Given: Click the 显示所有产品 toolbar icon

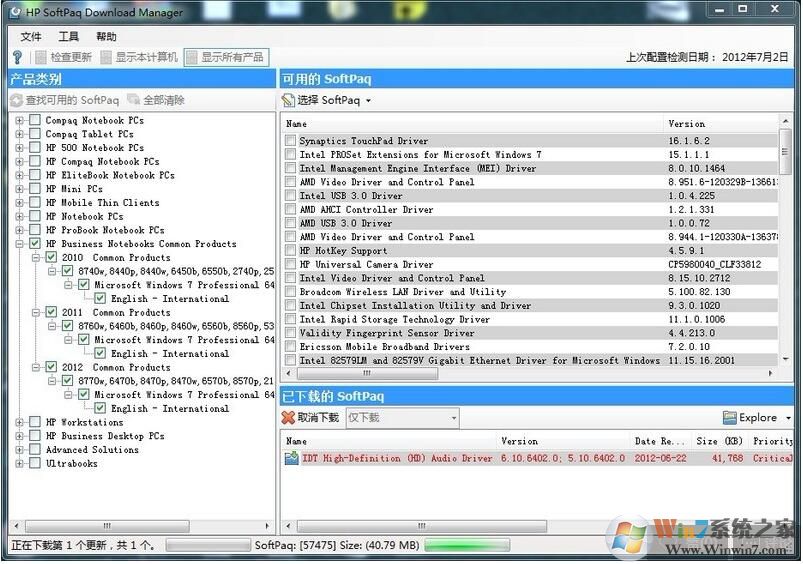Looking at the screenshot, I should coord(192,57).
